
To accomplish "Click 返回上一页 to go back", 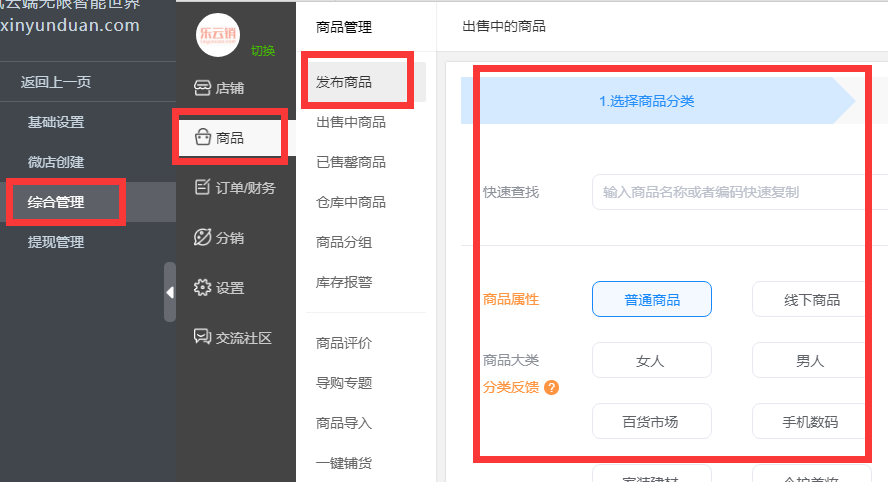I will coord(56,82).
